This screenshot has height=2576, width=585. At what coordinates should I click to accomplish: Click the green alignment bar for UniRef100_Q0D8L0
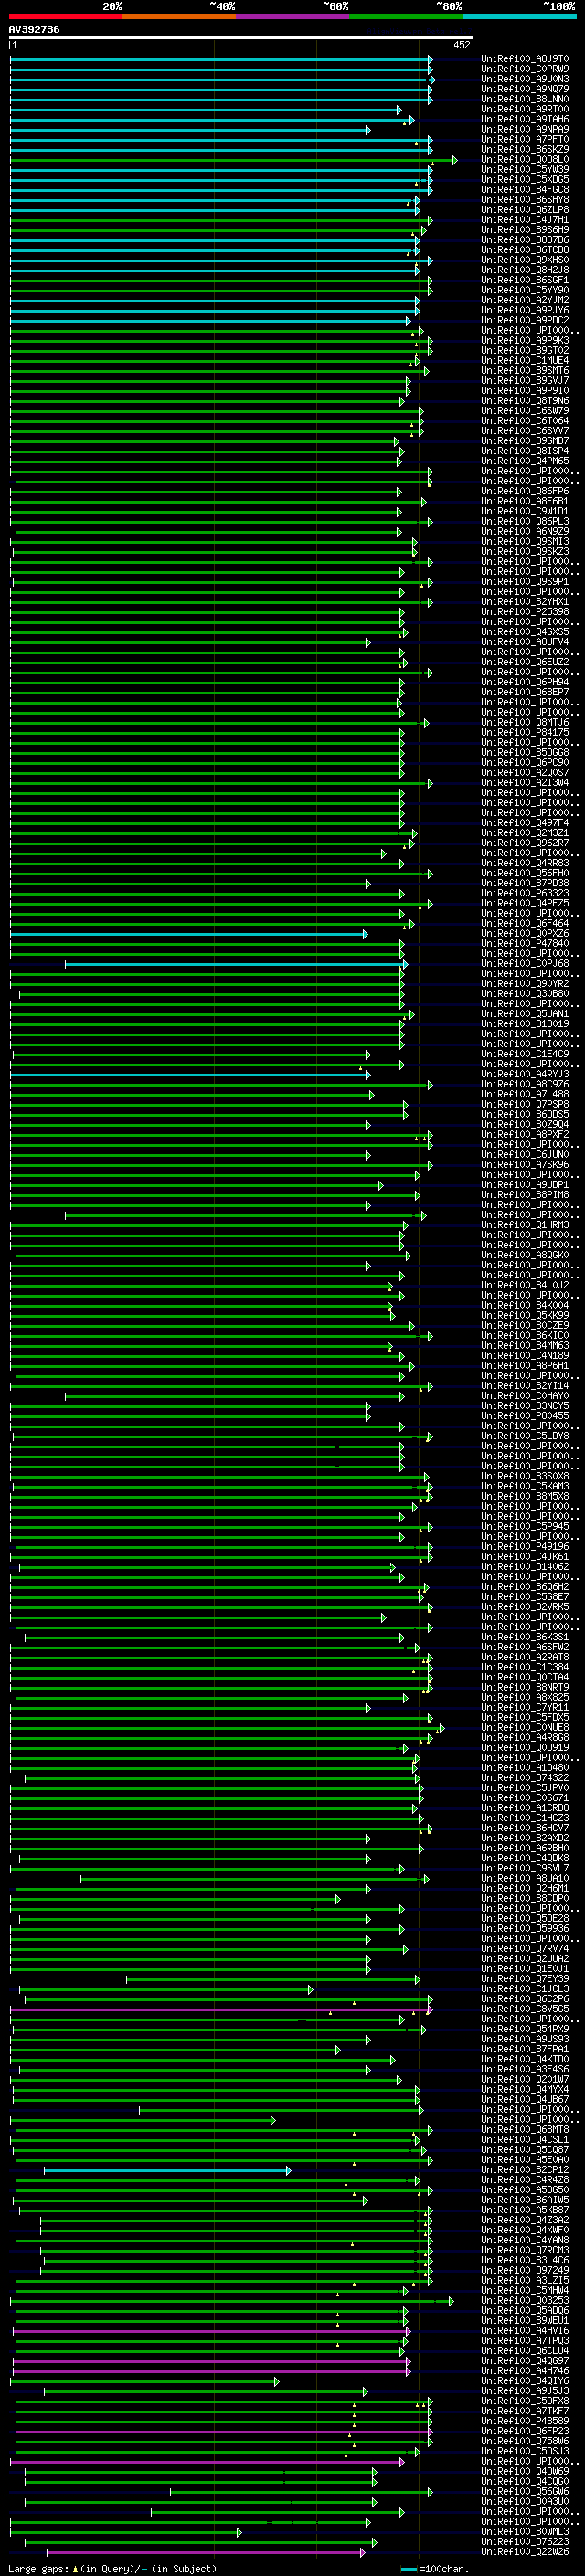pos(233,160)
